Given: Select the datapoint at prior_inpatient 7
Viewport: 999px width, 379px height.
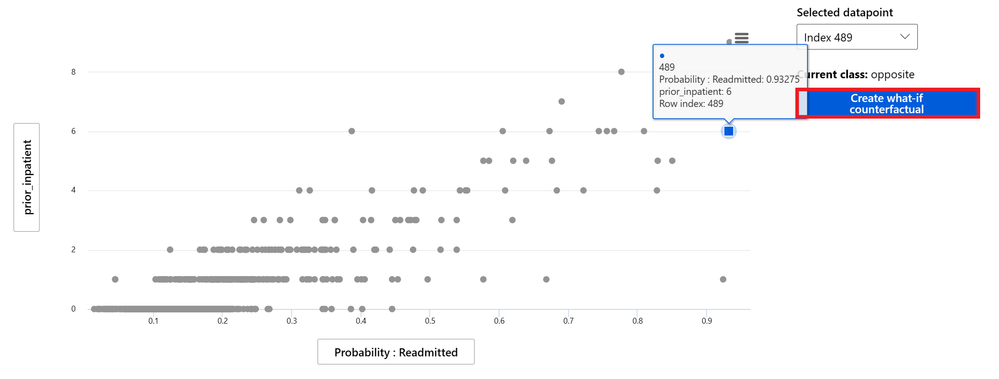Looking at the screenshot, I should coord(561,101).
